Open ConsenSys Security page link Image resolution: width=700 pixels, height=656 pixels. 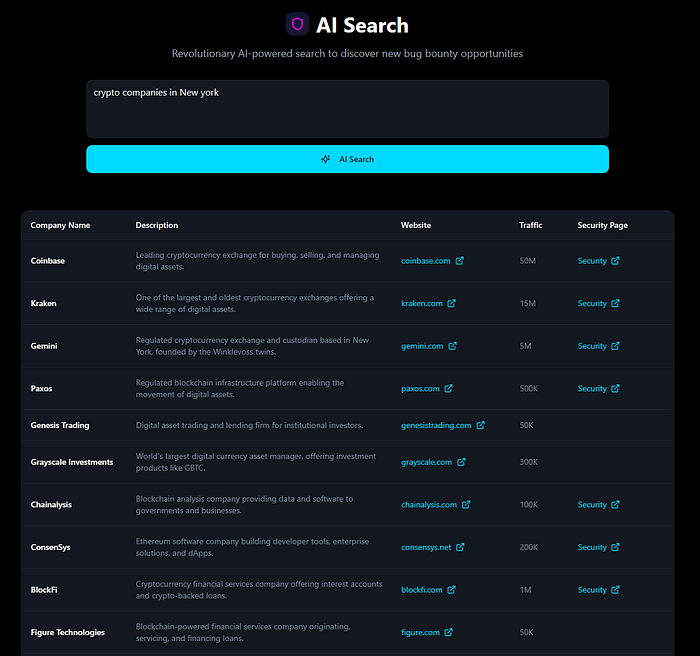point(592,547)
